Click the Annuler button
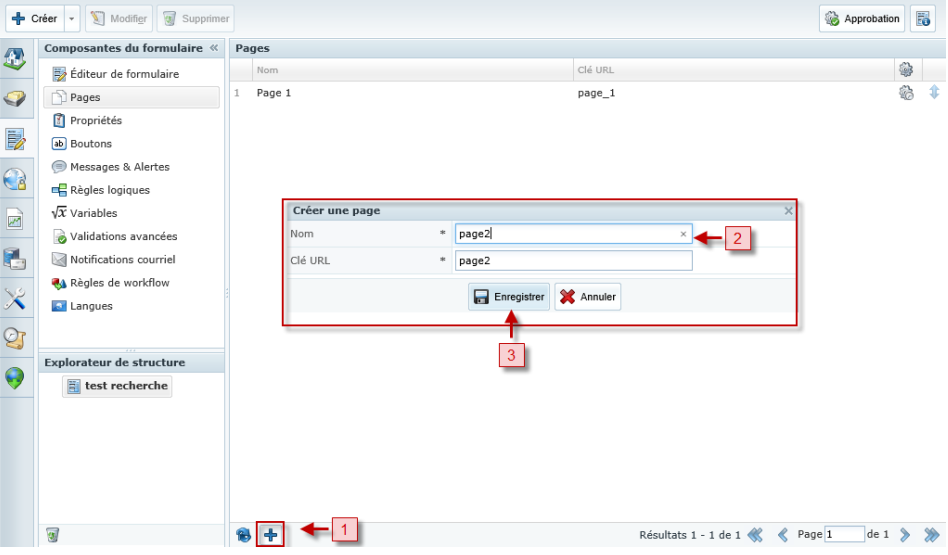 [588, 297]
